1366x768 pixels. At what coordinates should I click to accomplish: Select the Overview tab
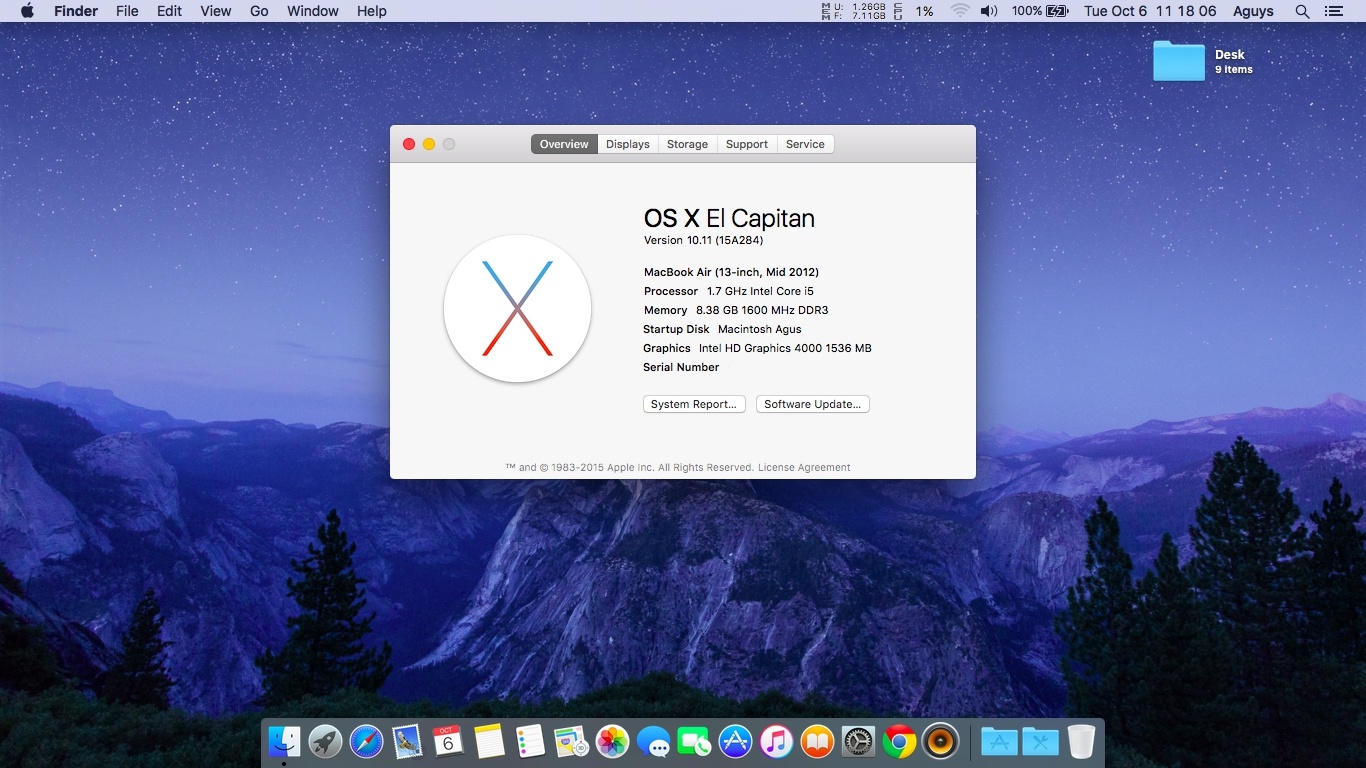pyautogui.click(x=564, y=144)
